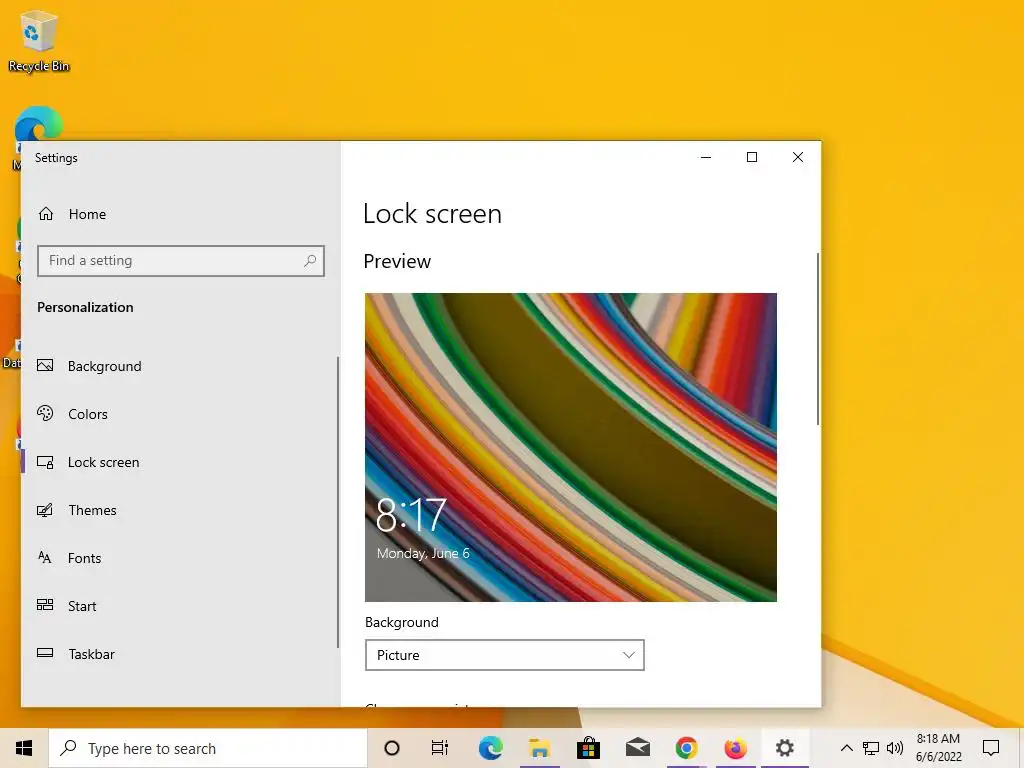Open the Action Center notifications icon
Image resolution: width=1024 pixels, height=768 pixels.
pyautogui.click(x=991, y=748)
